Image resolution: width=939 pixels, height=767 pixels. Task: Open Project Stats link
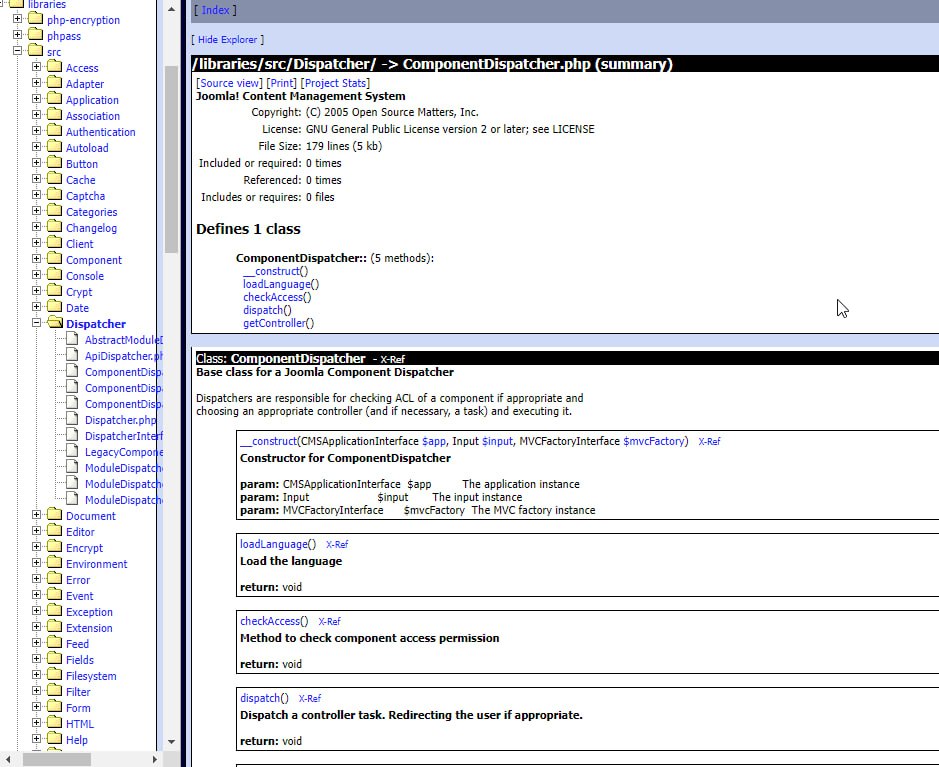click(335, 83)
